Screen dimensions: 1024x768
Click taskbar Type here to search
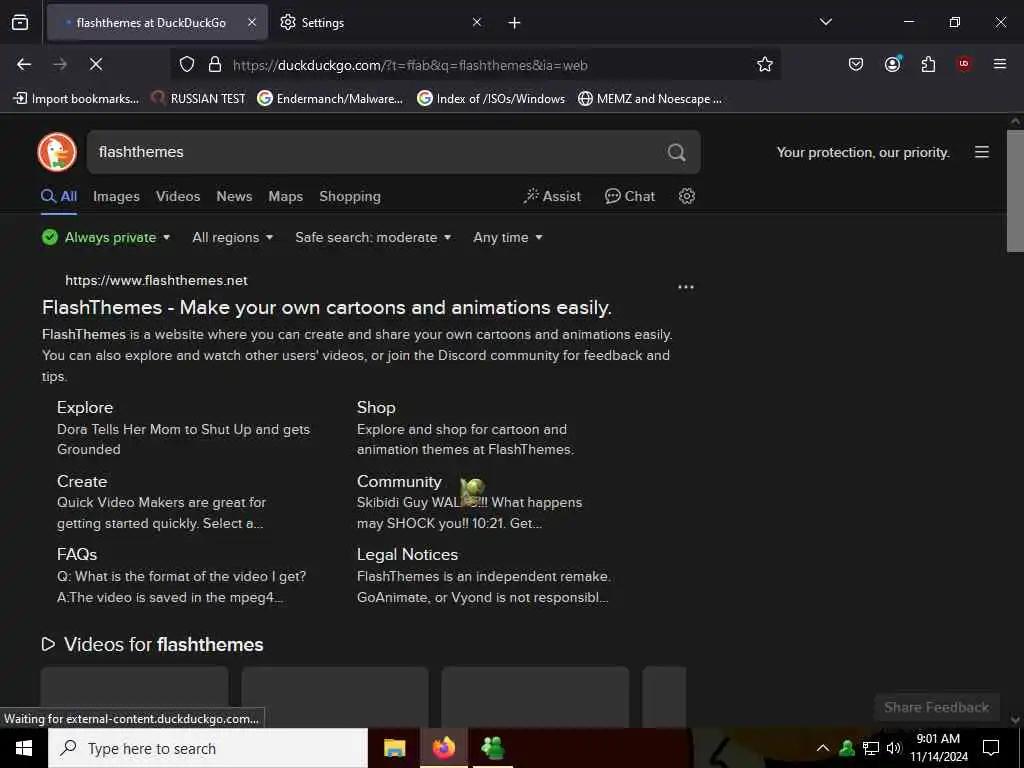208,748
